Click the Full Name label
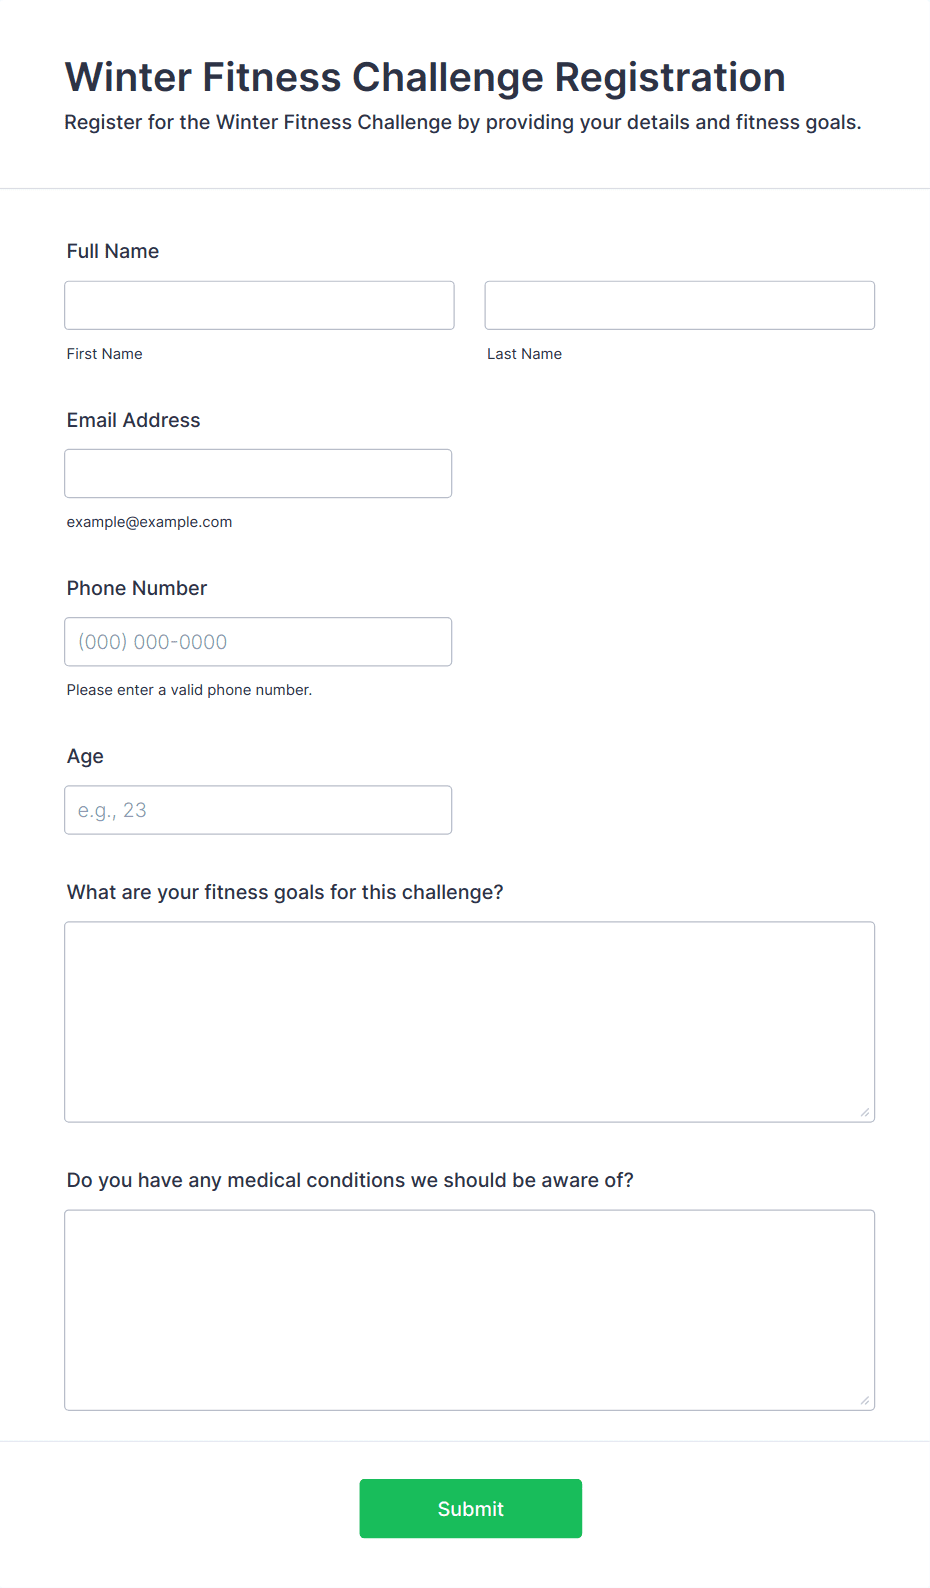 click(x=113, y=251)
